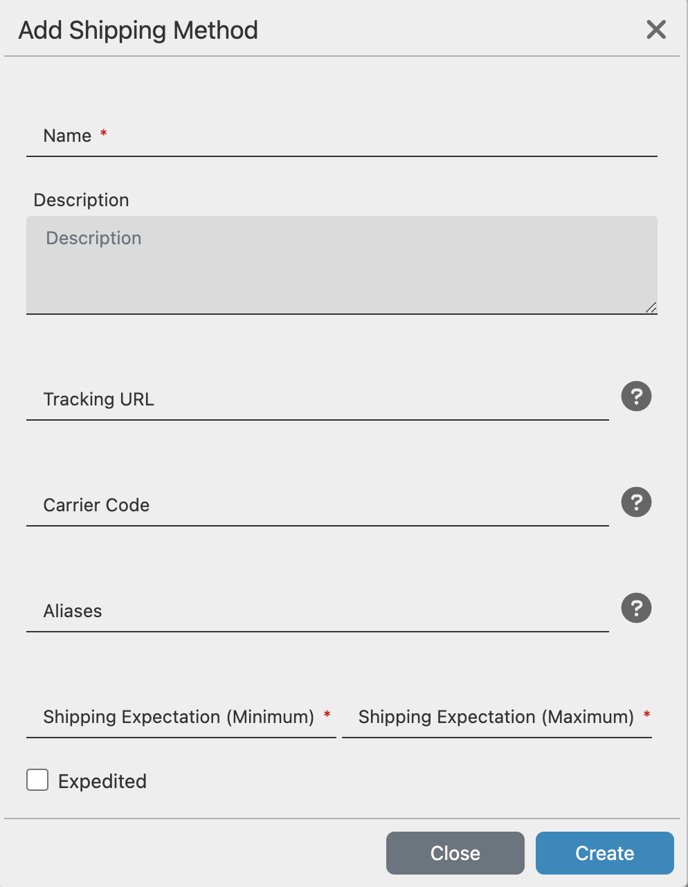
Task: Click the Create button
Action: pyautogui.click(x=605, y=853)
